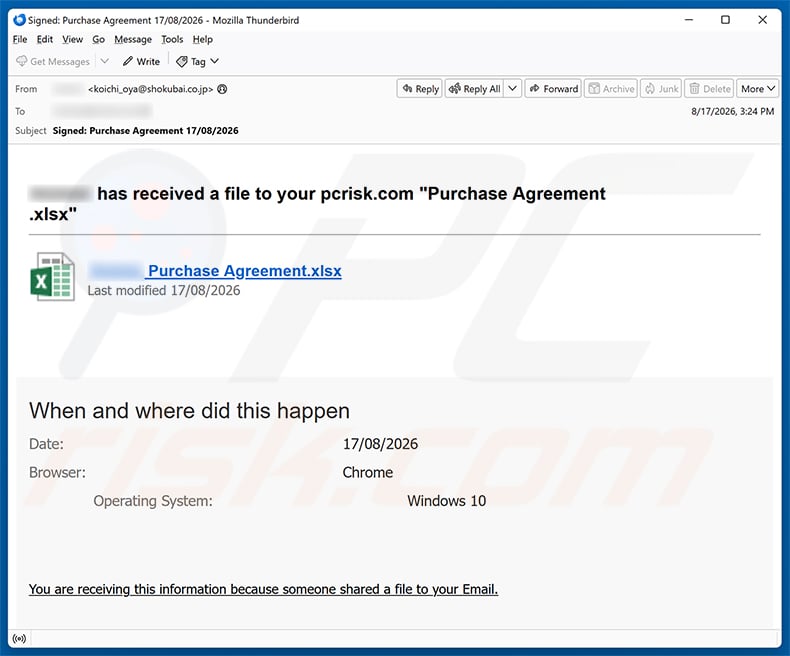Open the Edit menu
Image resolution: width=790 pixels, height=656 pixels.
pyautogui.click(x=45, y=39)
